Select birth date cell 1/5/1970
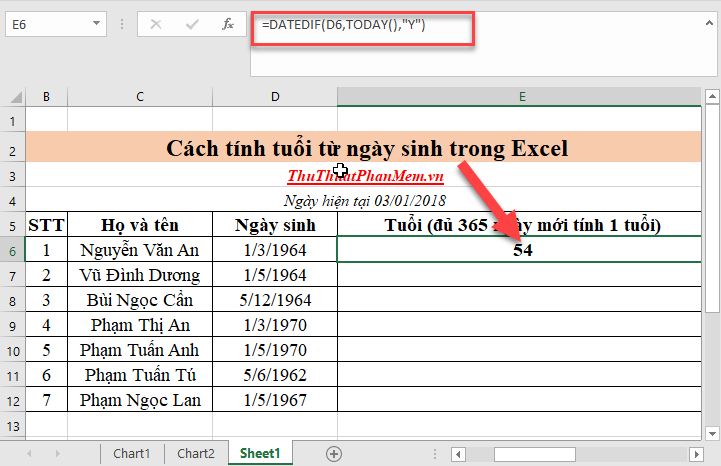The image size is (721, 466). (275, 350)
